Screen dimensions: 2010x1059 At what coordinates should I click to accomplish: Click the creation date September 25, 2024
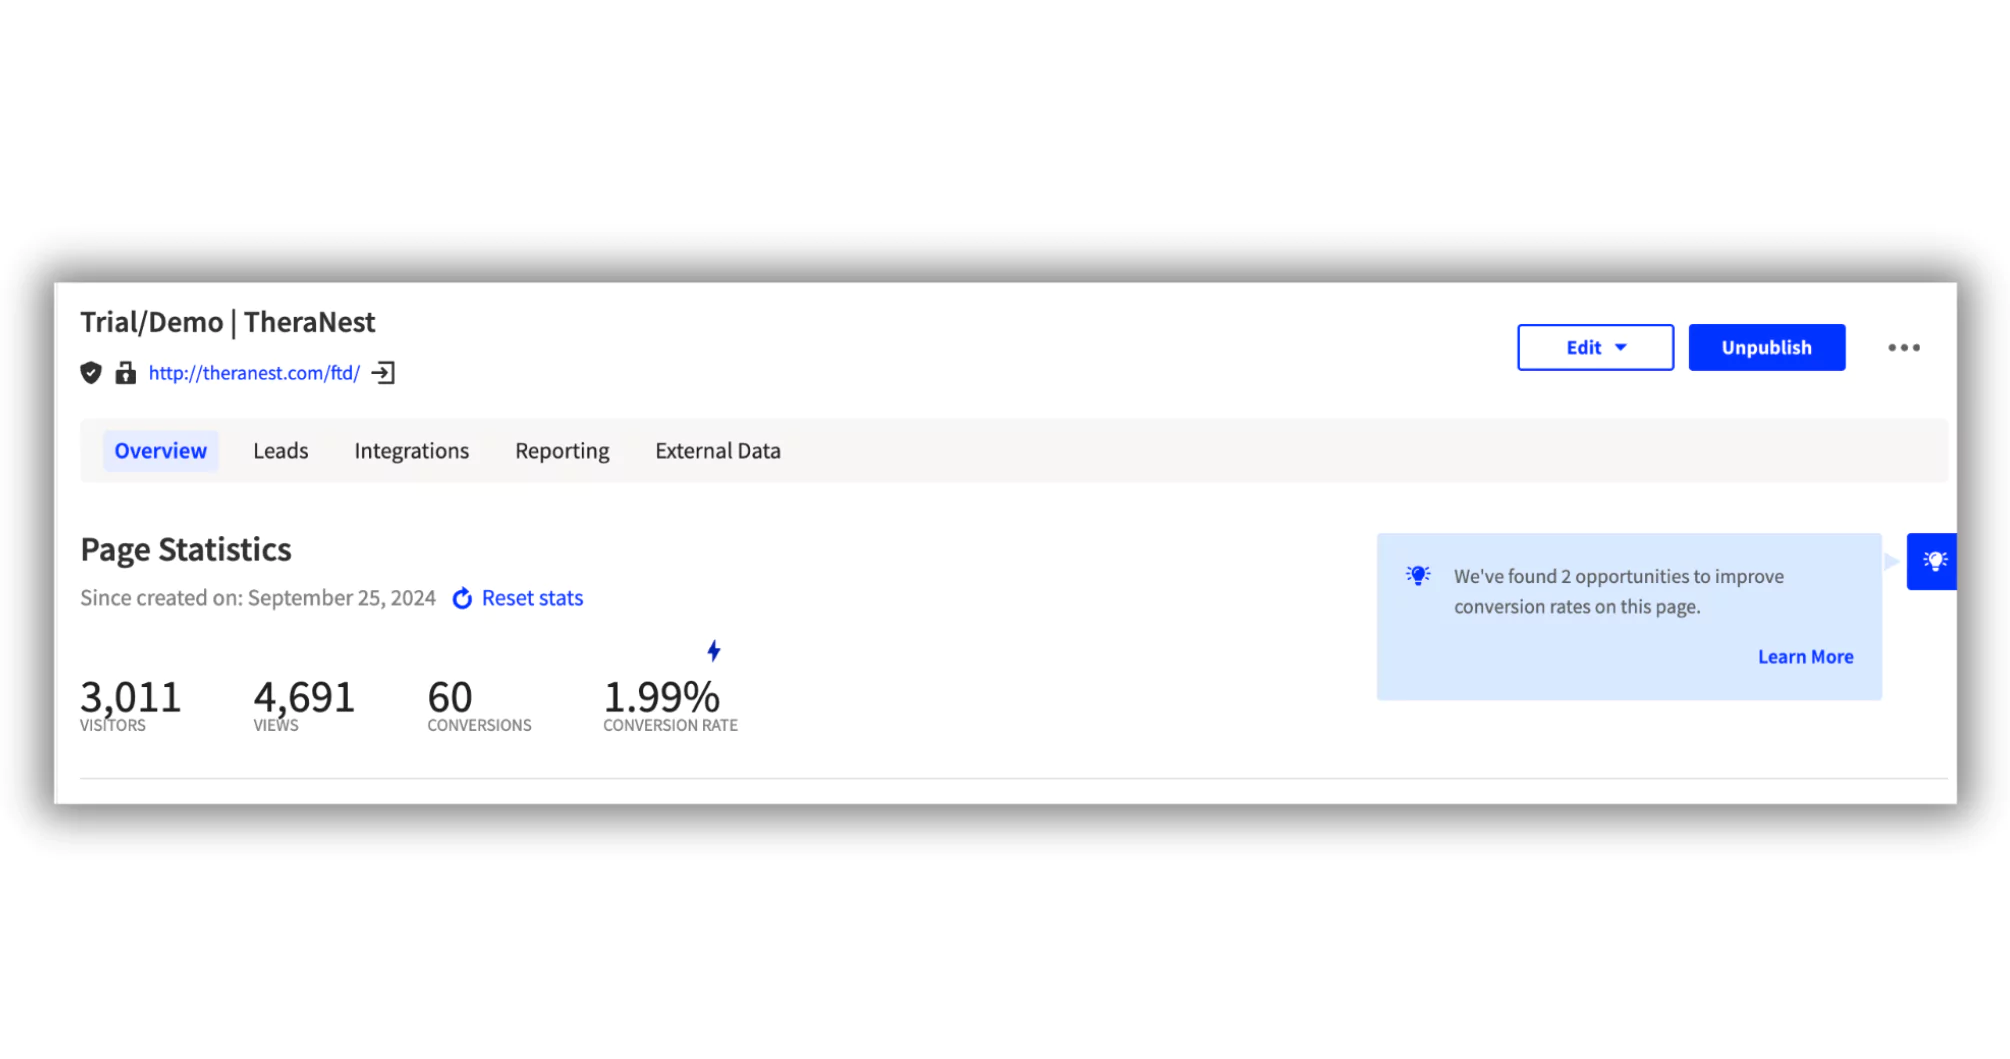pyautogui.click(x=342, y=598)
